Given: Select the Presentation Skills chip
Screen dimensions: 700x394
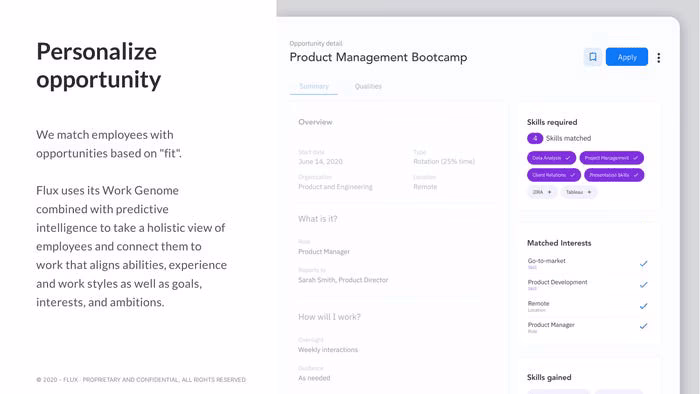Looking at the screenshot, I should (614, 175).
